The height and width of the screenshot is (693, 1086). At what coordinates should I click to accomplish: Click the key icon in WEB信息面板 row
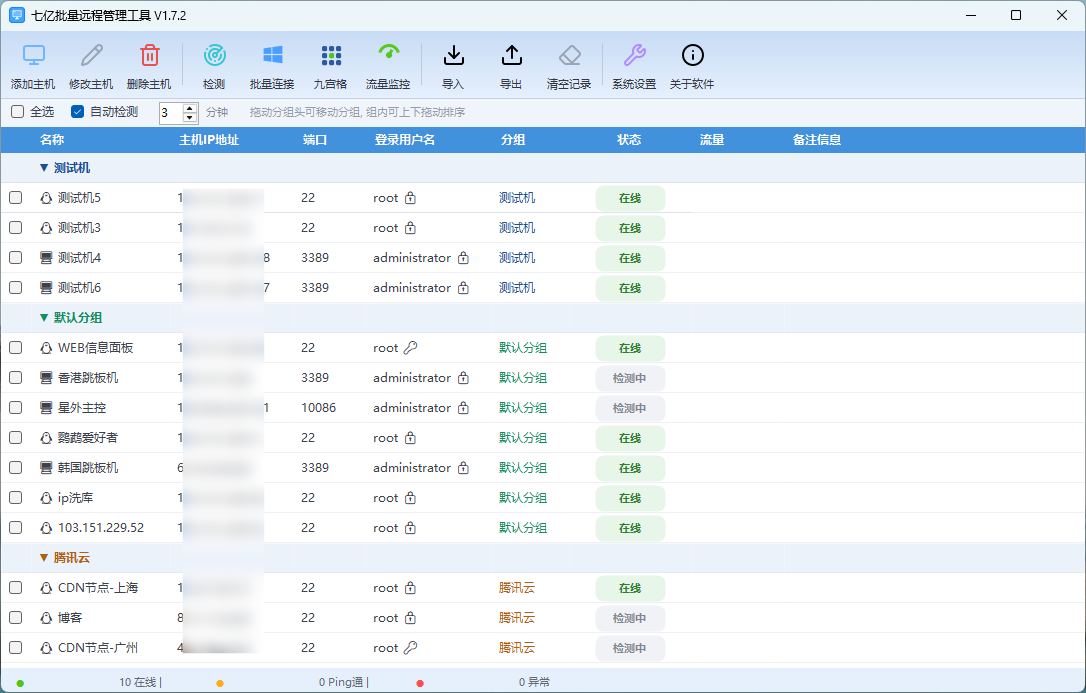click(x=411, y=348)
